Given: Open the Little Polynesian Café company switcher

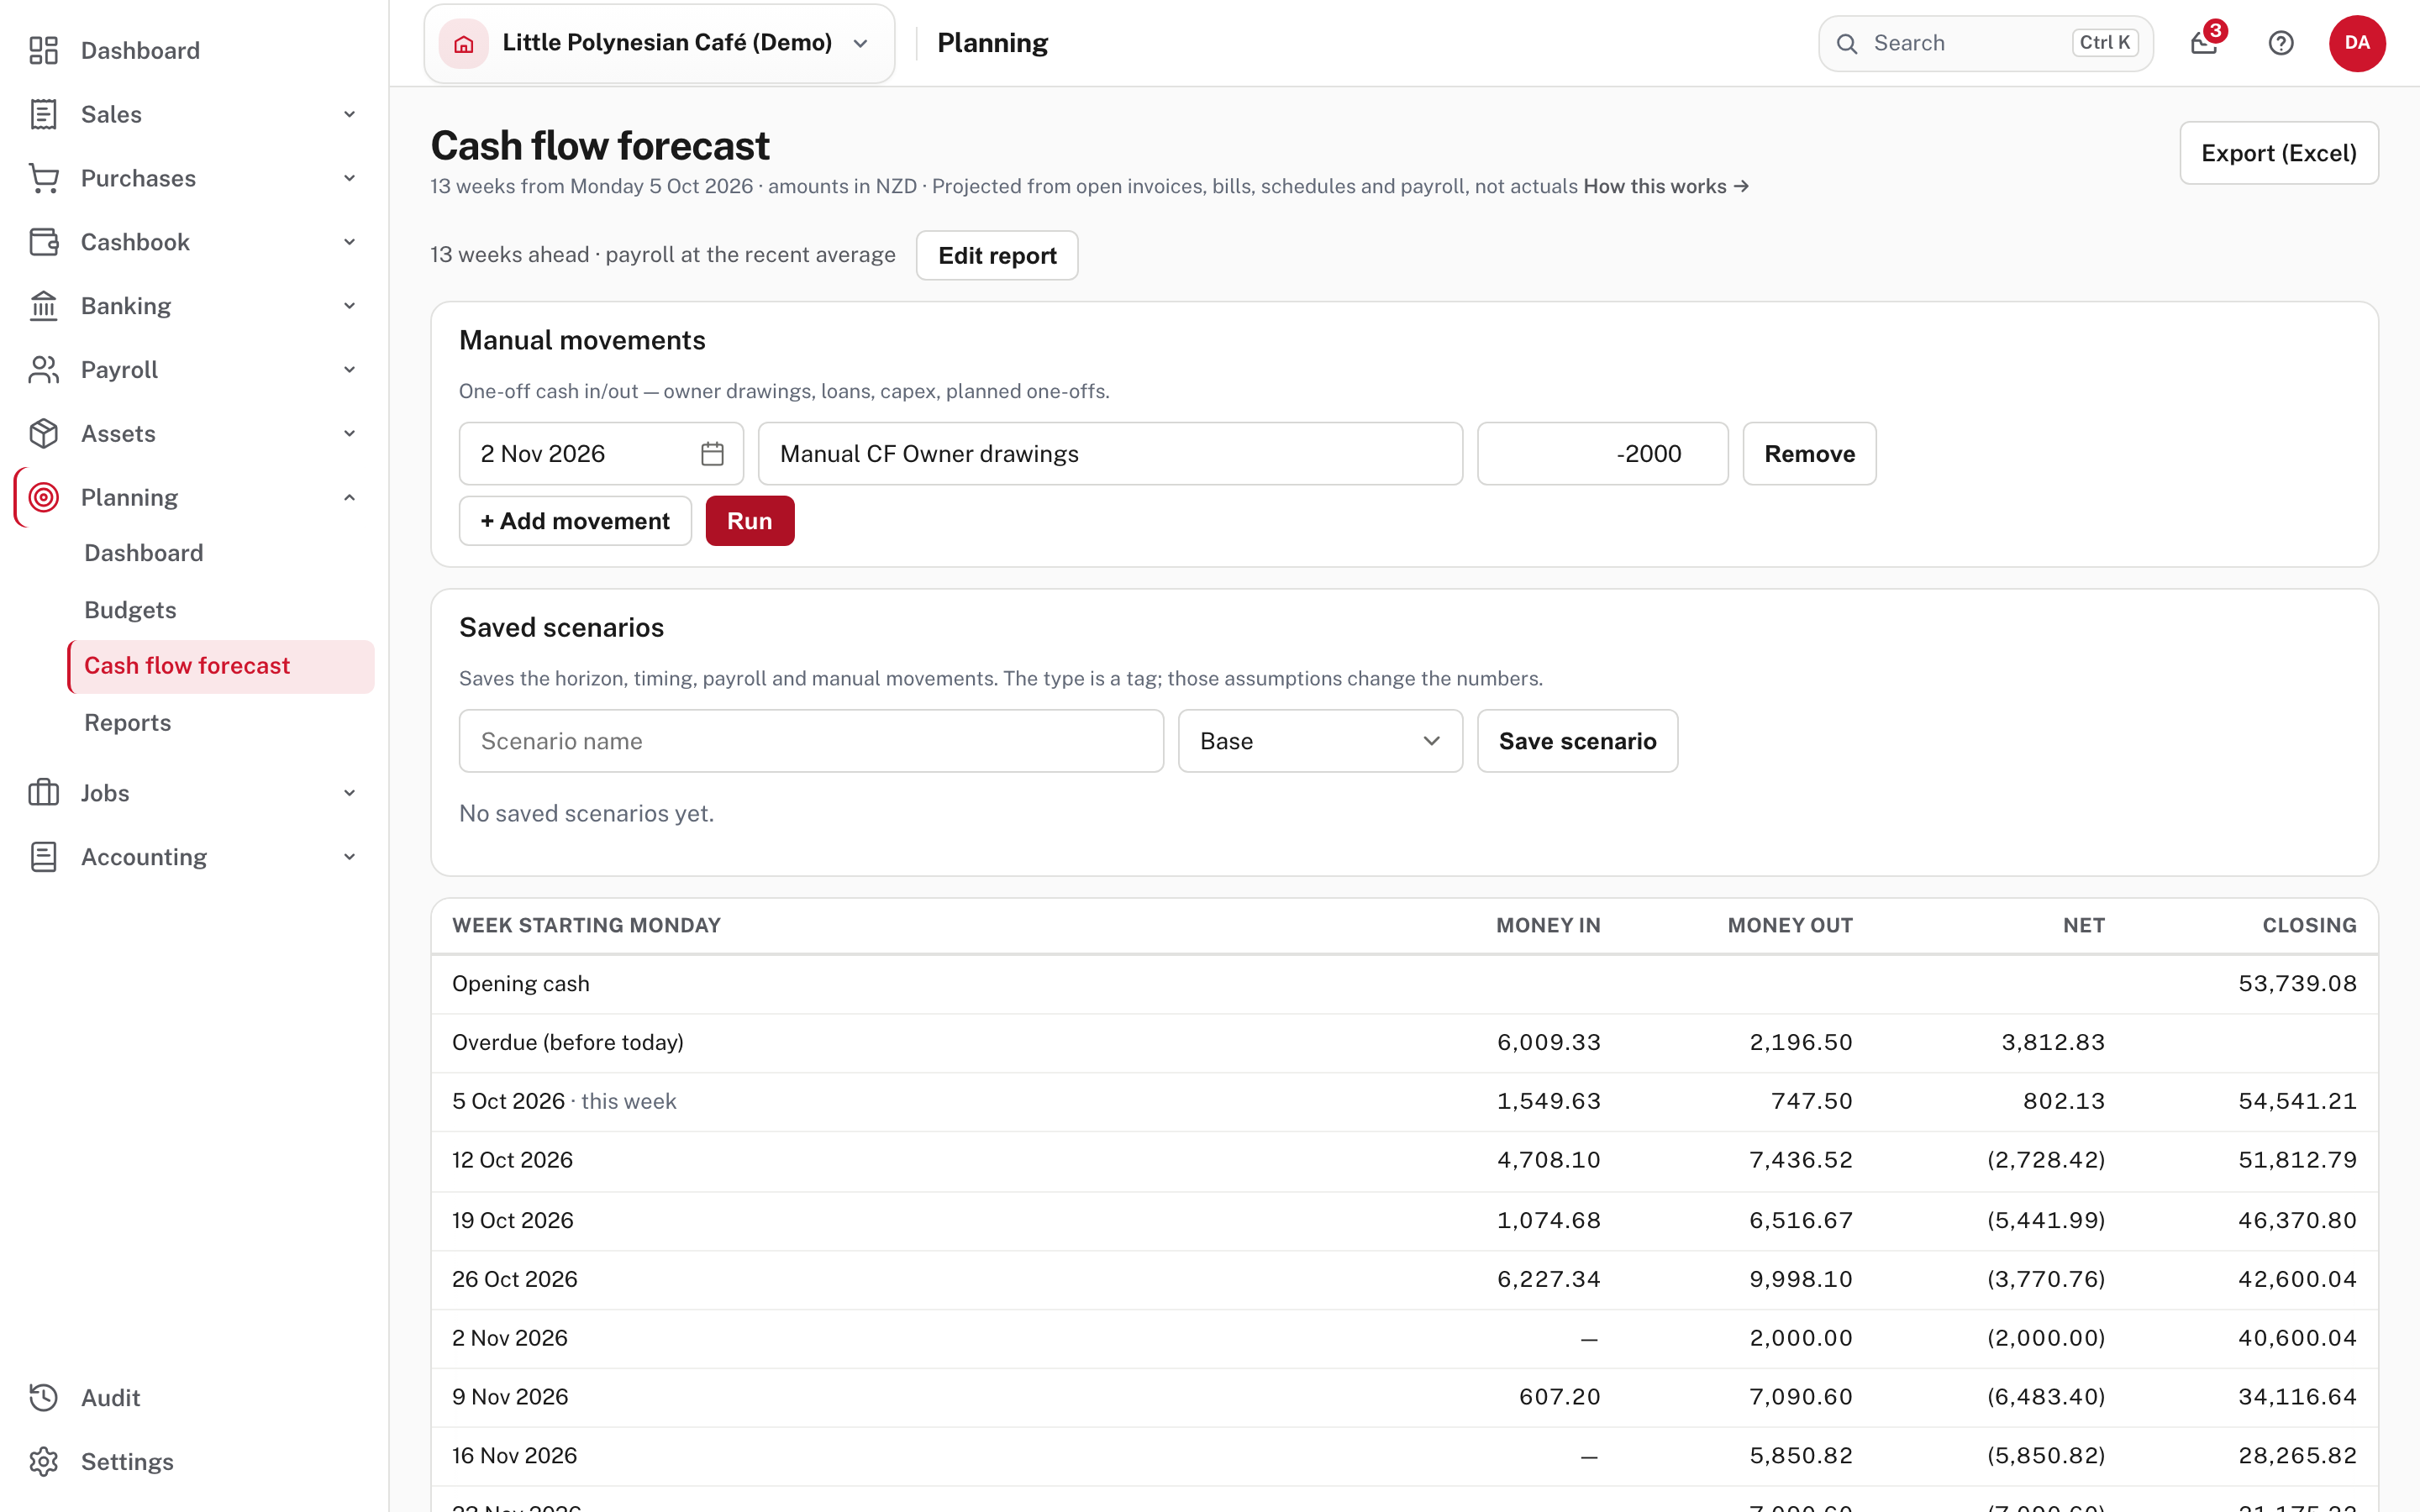Looking at the screenshot, I should 659,43.
